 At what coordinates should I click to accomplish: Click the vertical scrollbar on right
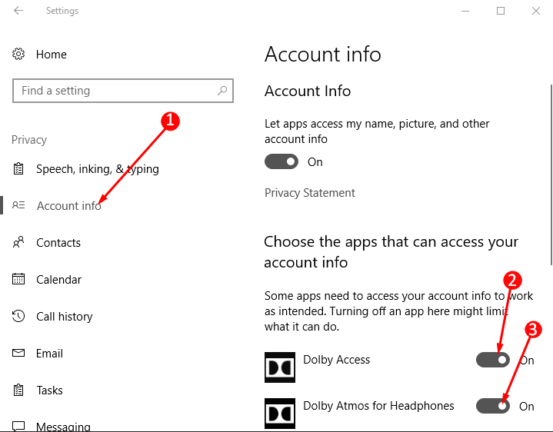(551, 175)
